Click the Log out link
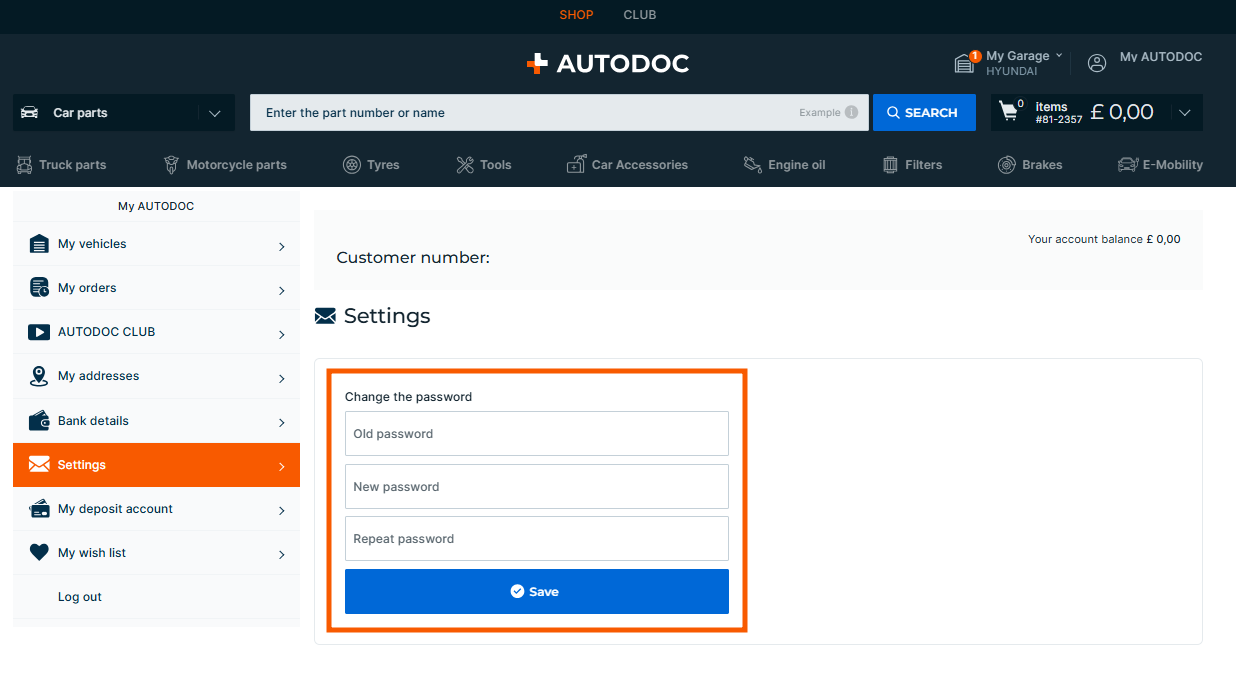 [80, 597]
